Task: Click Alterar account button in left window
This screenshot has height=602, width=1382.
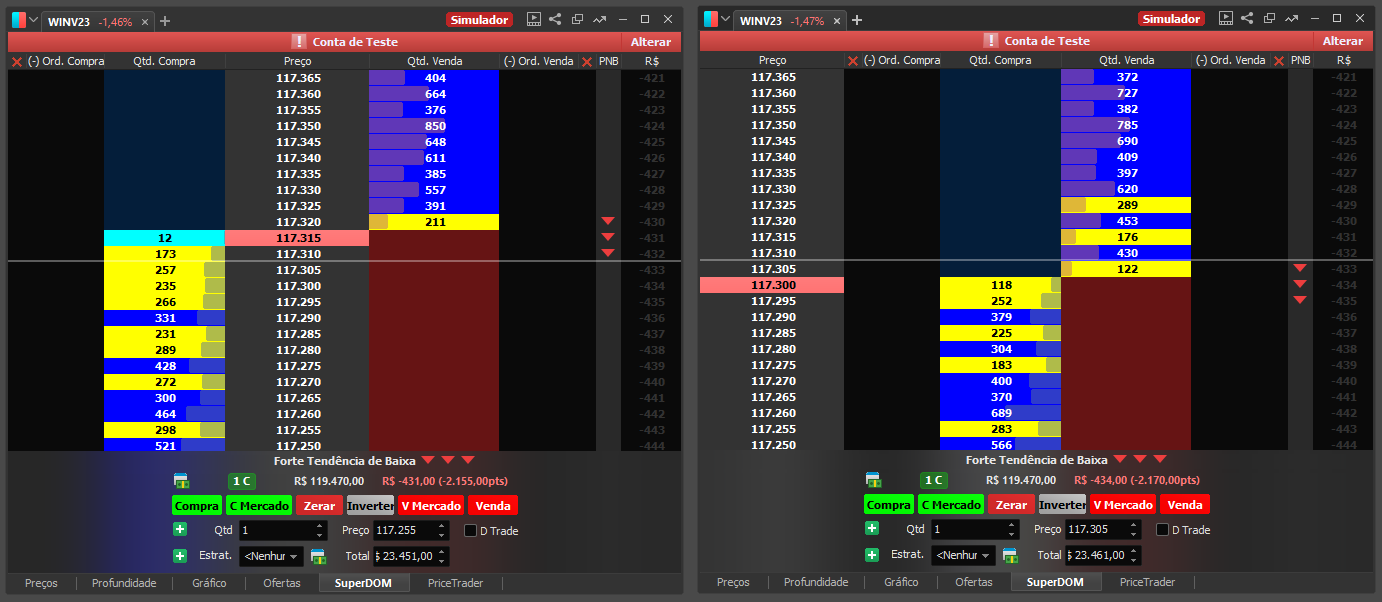Action: point(651,41)
